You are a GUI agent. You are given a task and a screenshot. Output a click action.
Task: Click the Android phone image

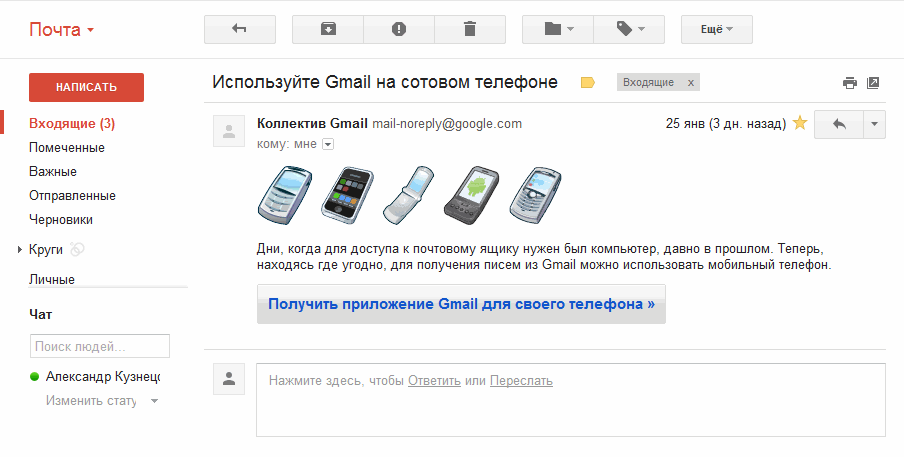coord(472,195)
